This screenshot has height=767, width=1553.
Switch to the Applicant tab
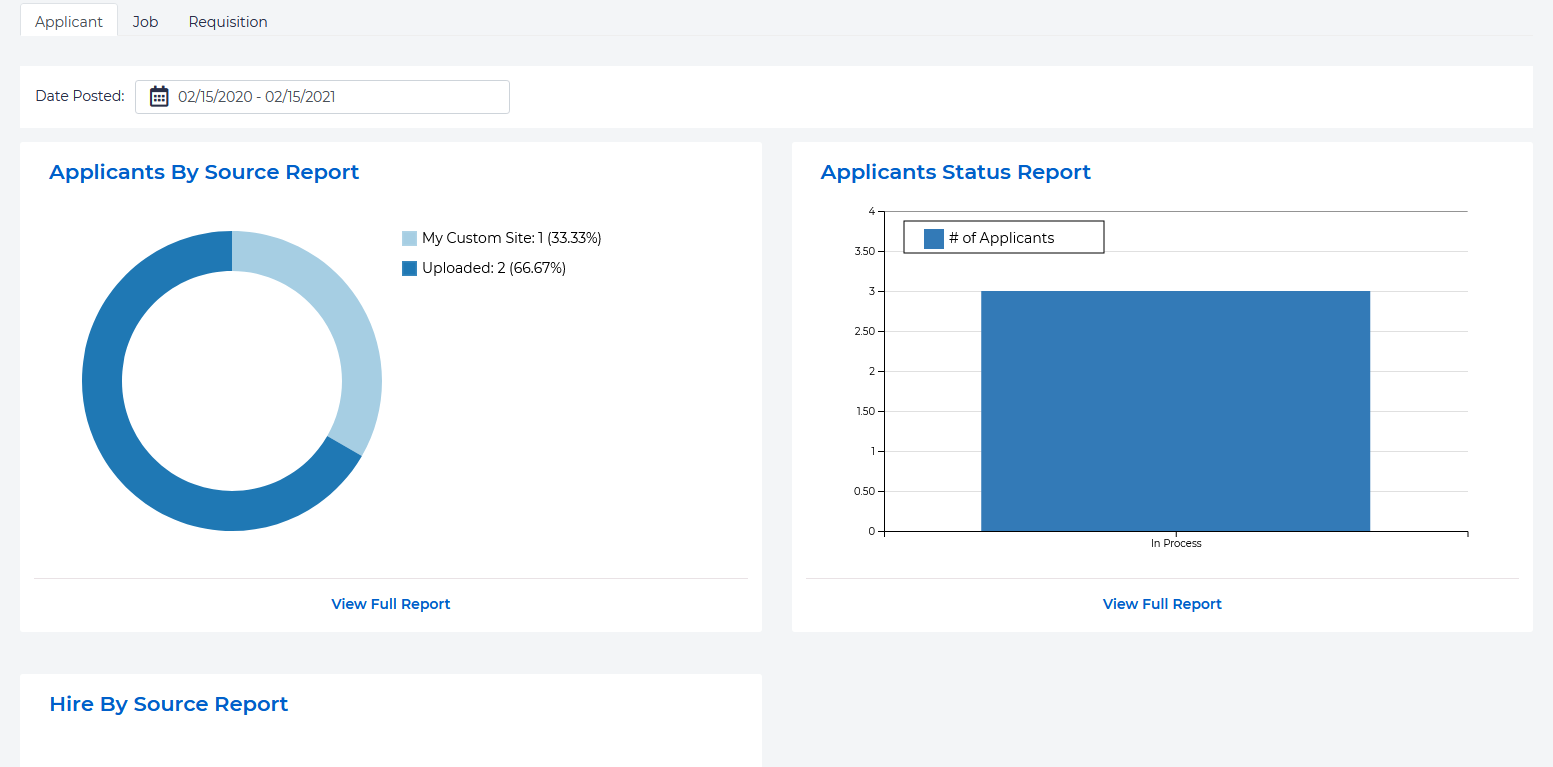point(69,21)
